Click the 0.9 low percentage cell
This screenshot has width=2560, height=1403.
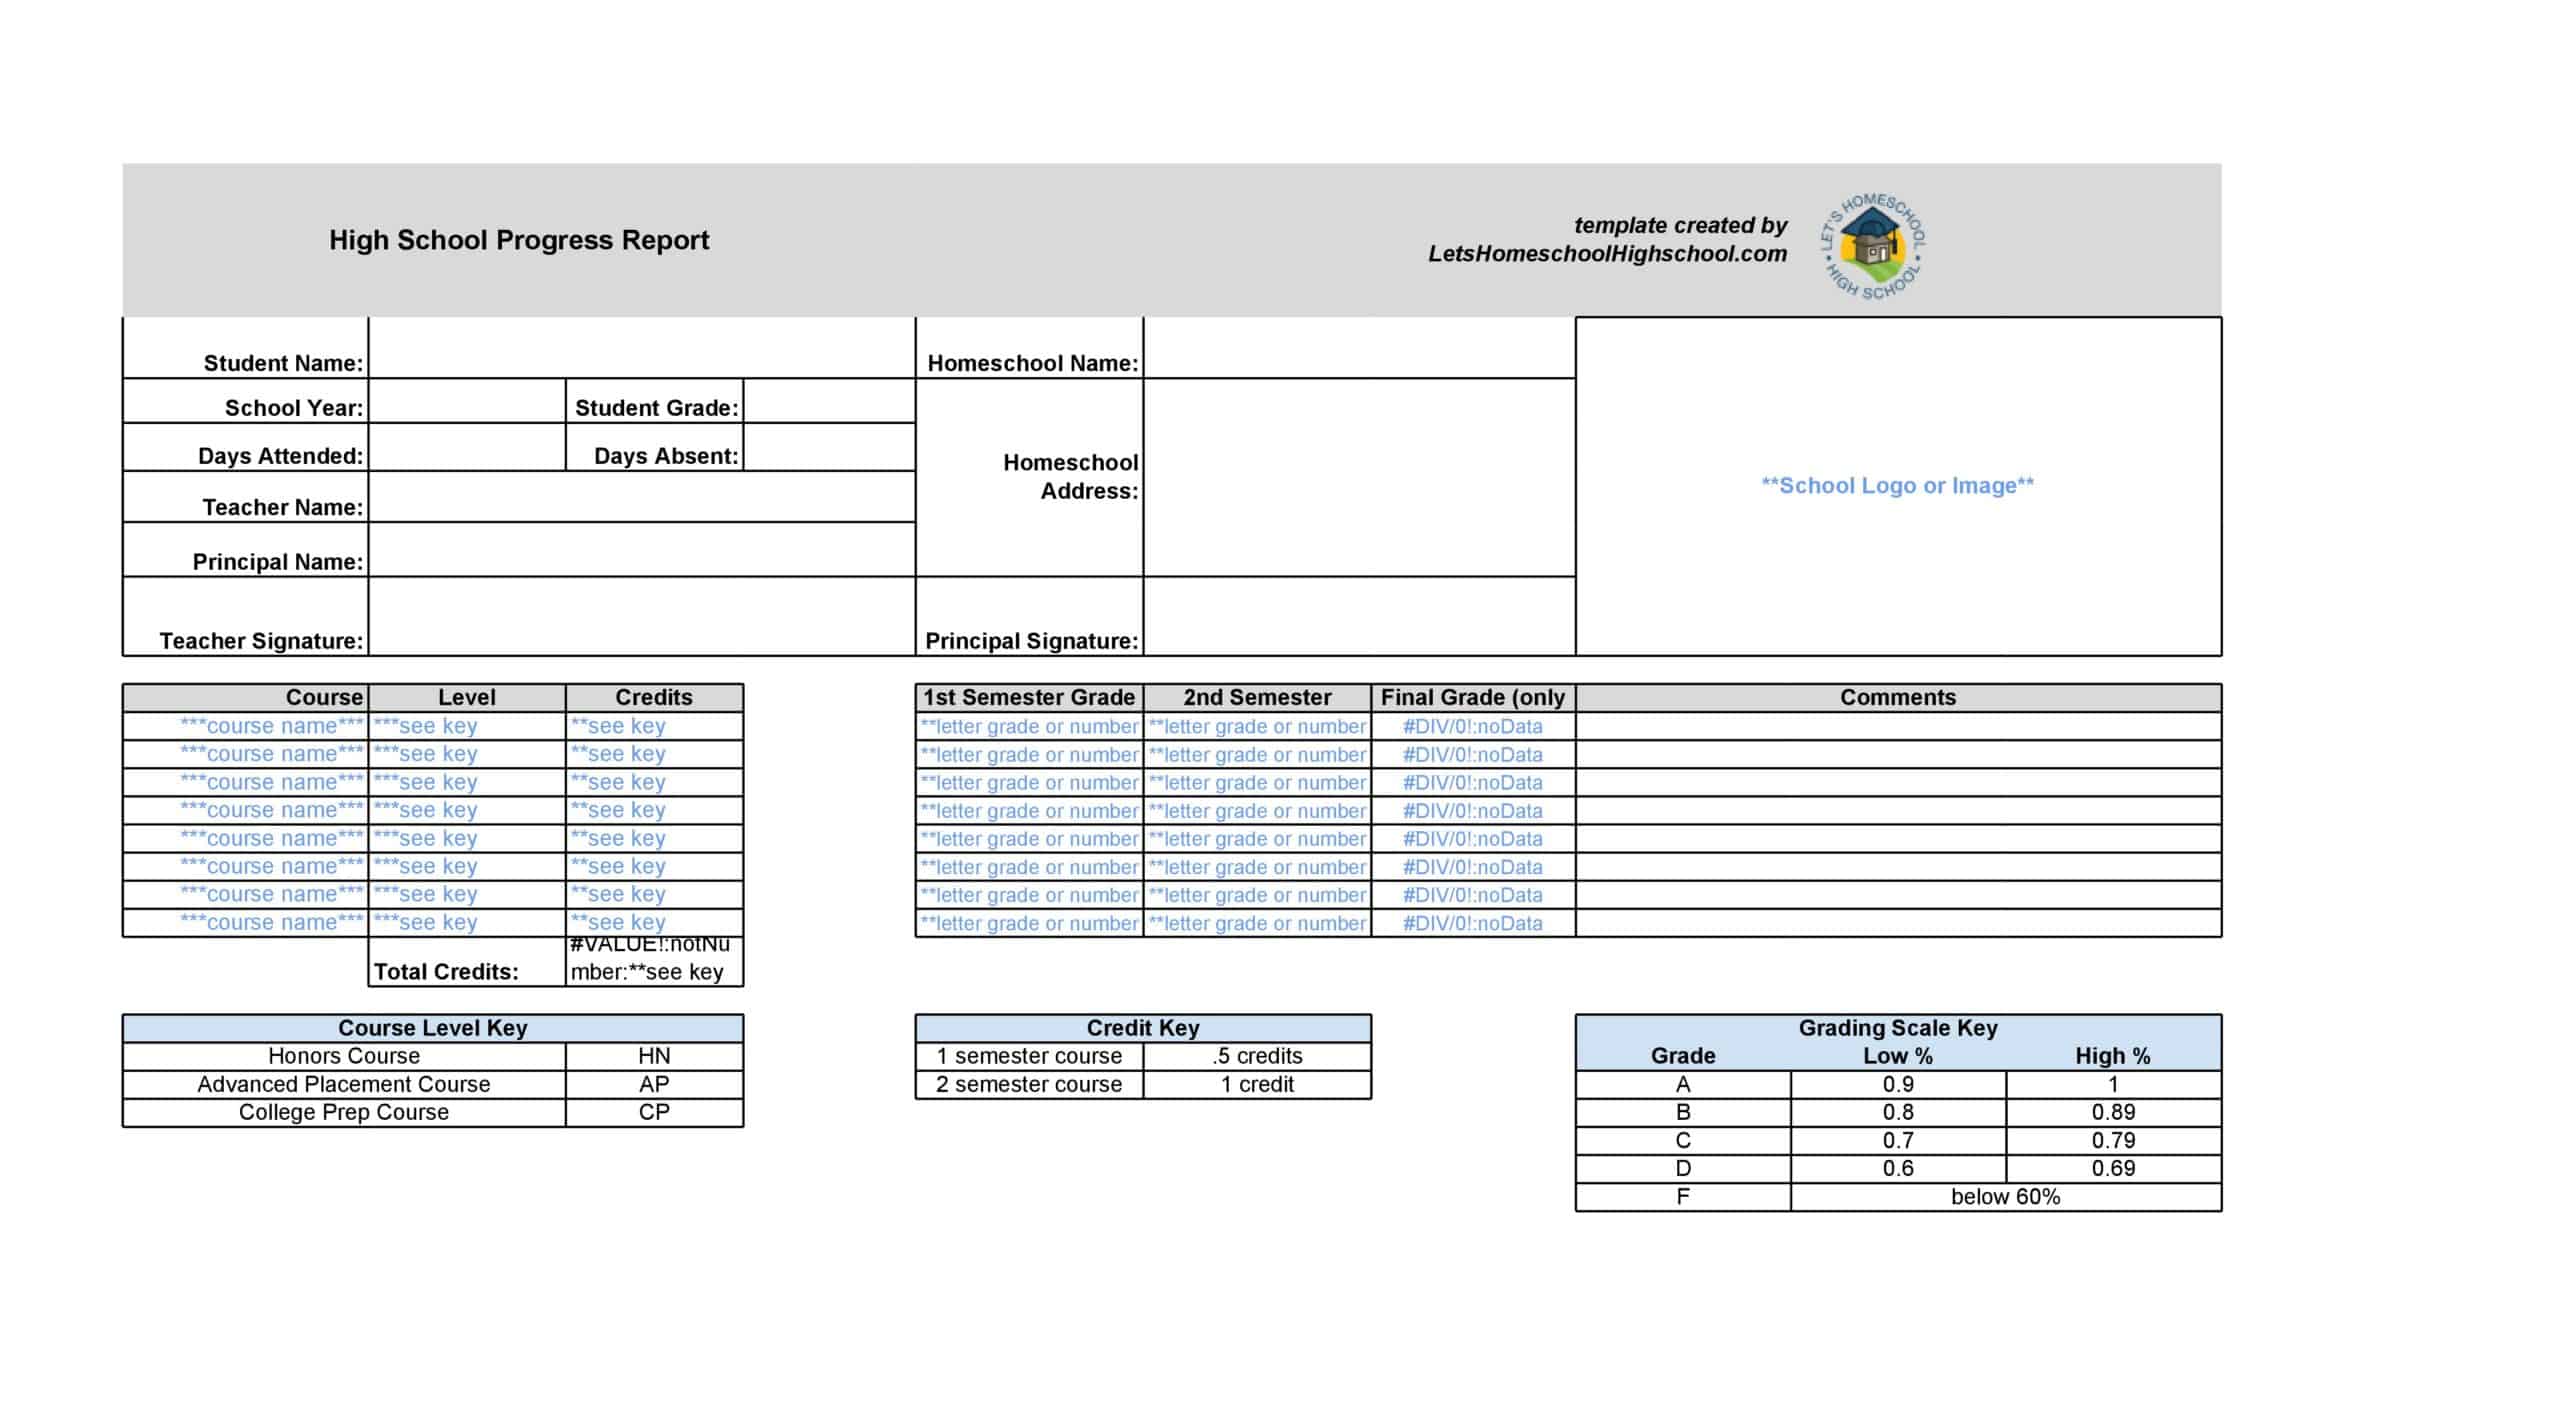pos(1898,1085)
